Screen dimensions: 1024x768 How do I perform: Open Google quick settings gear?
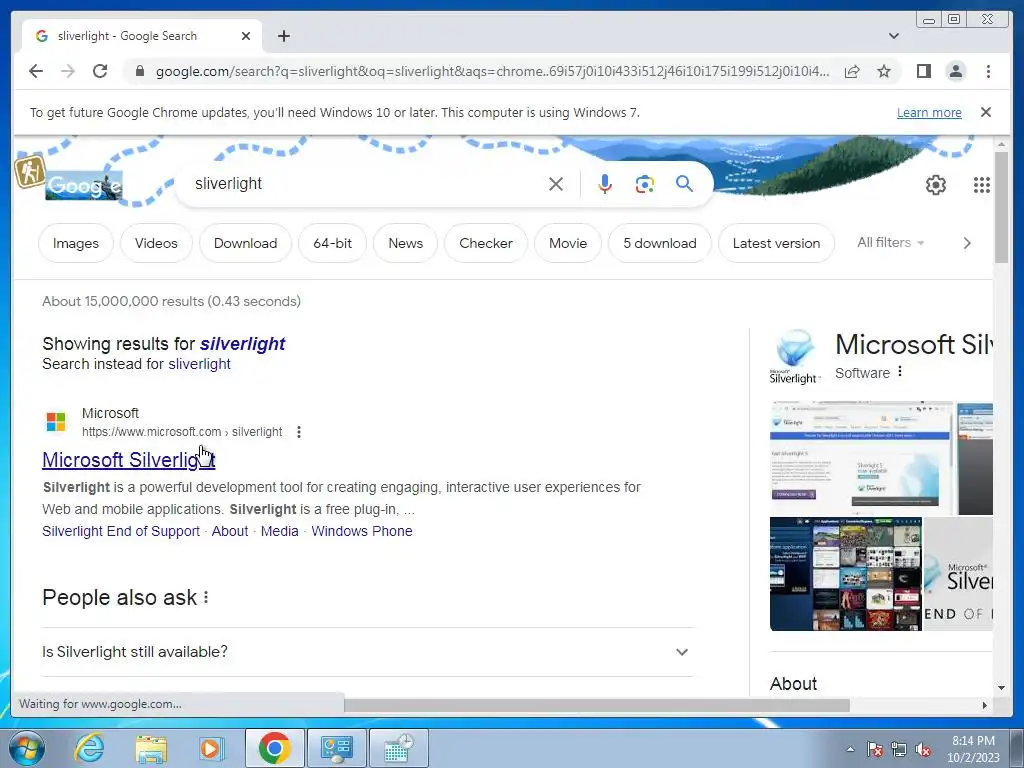pos(936,185)
